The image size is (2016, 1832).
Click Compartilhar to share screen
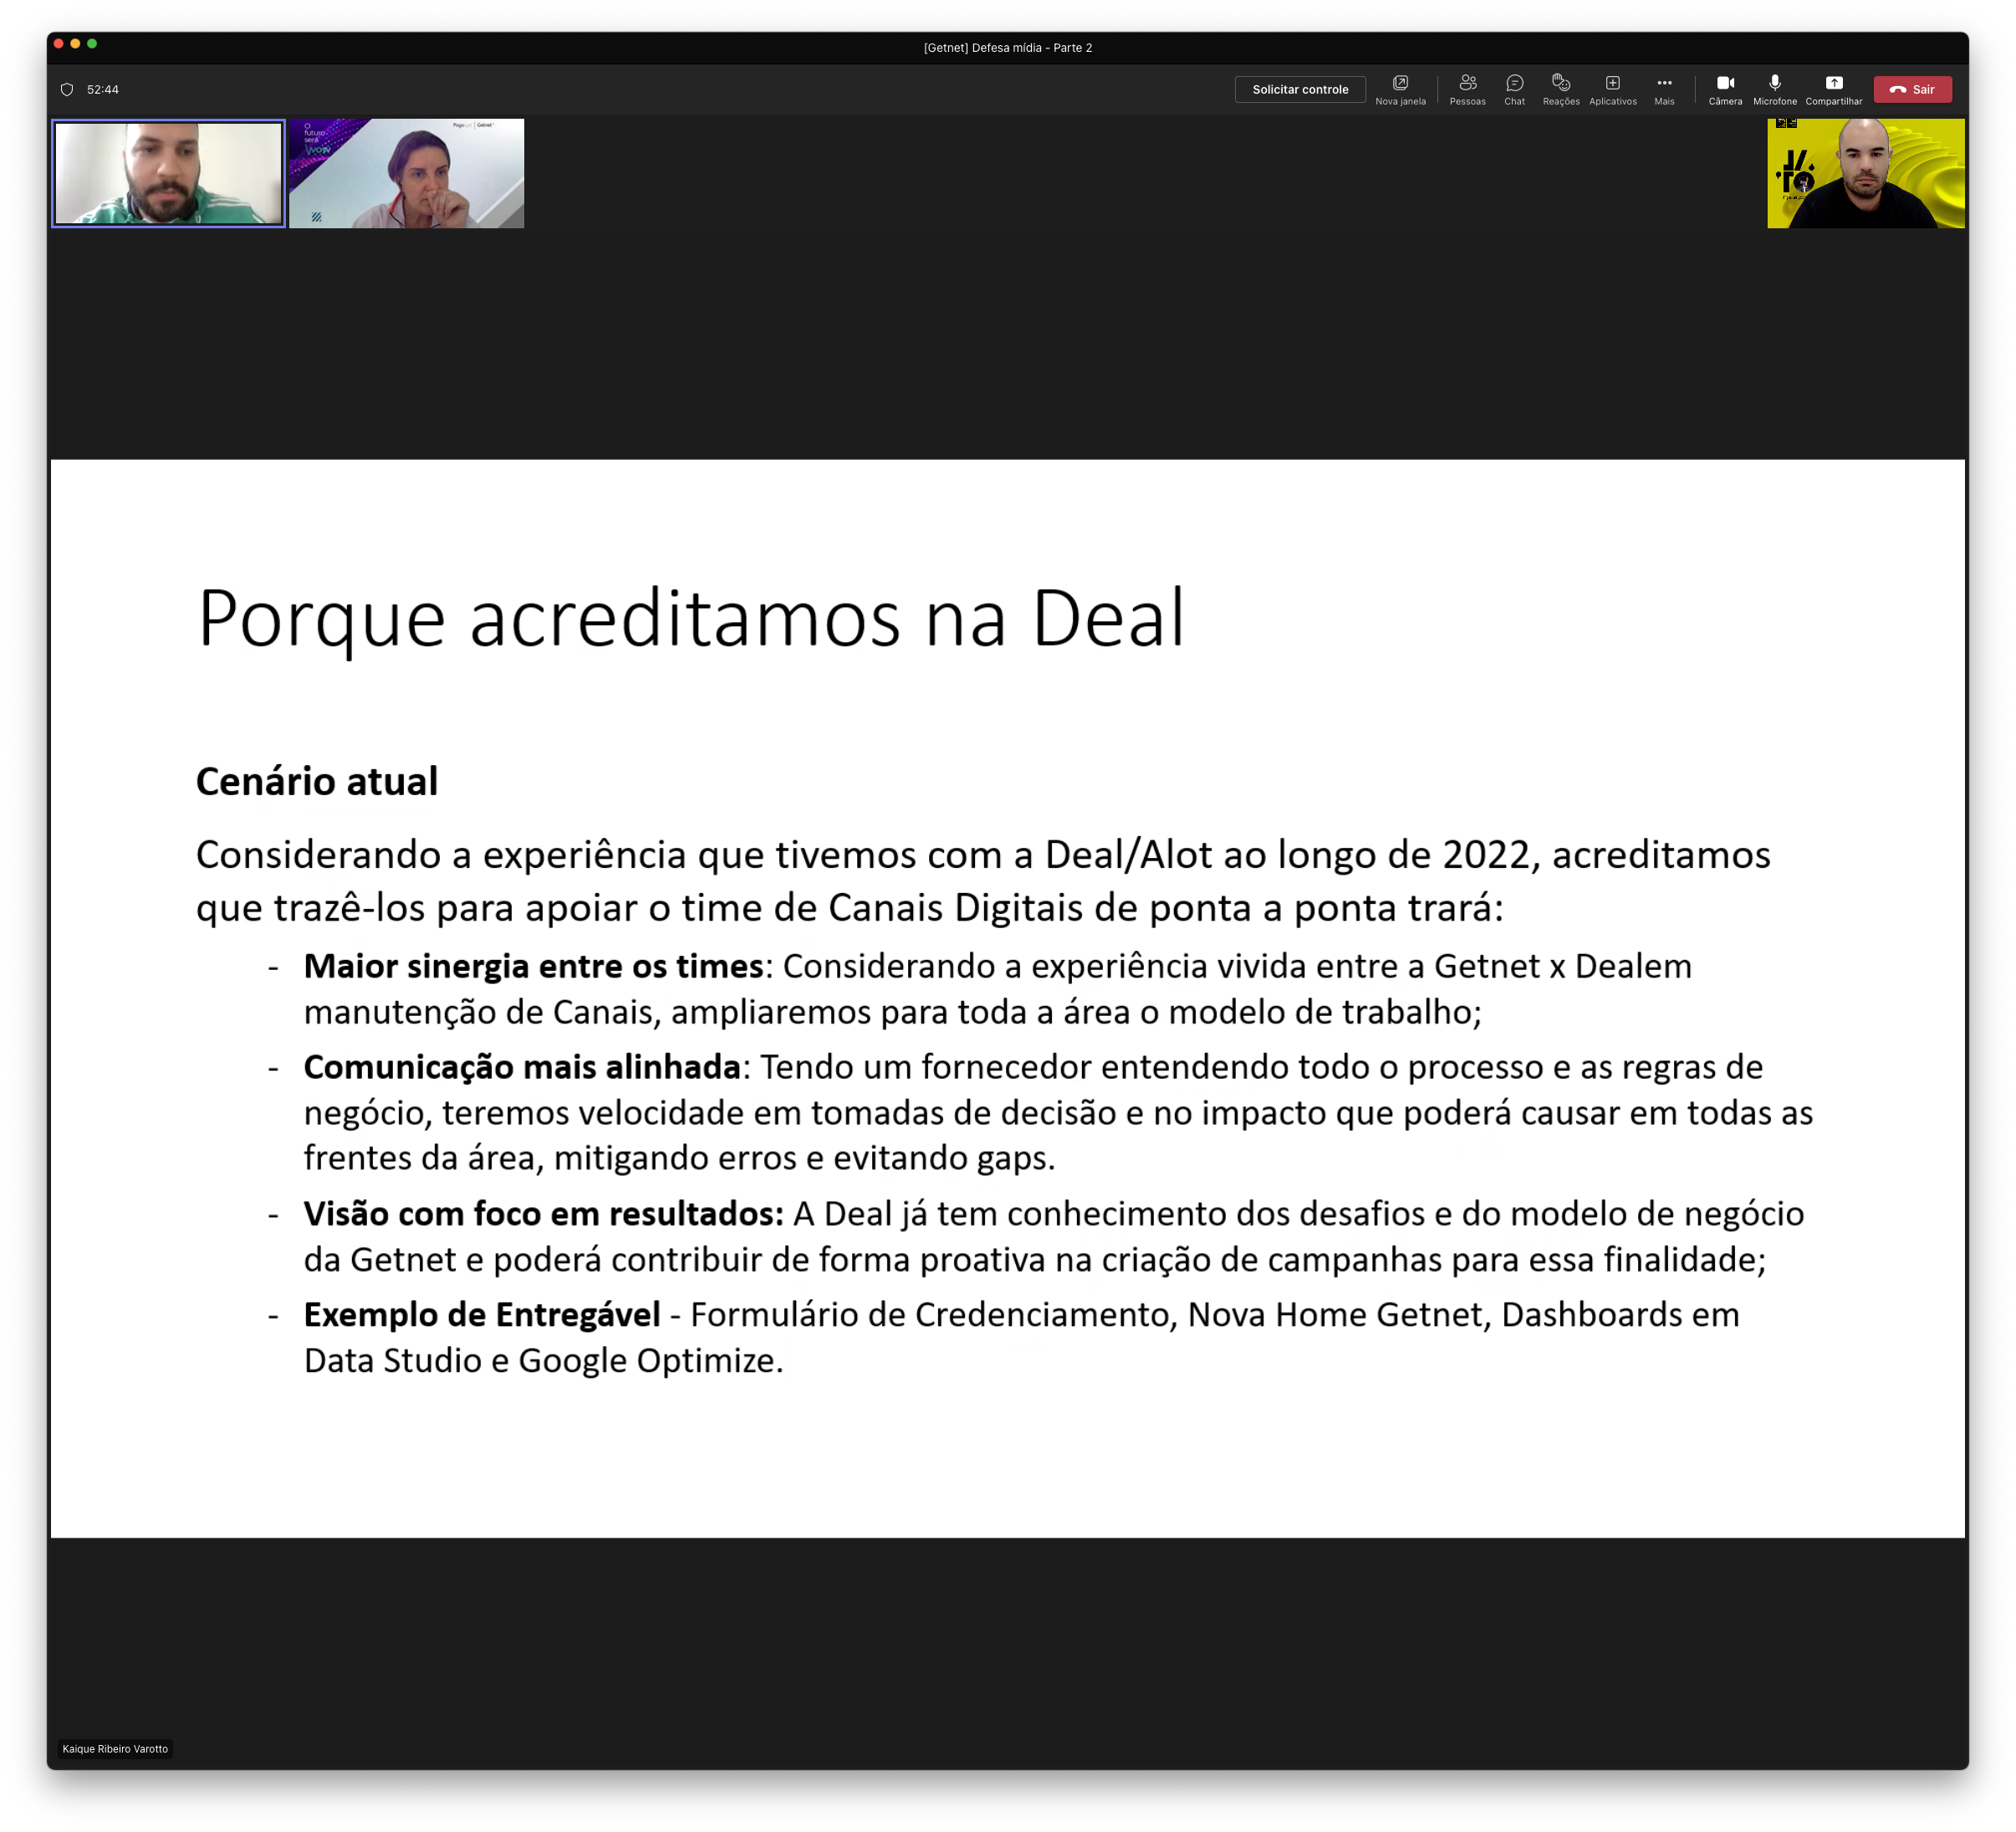[1833, 89]
